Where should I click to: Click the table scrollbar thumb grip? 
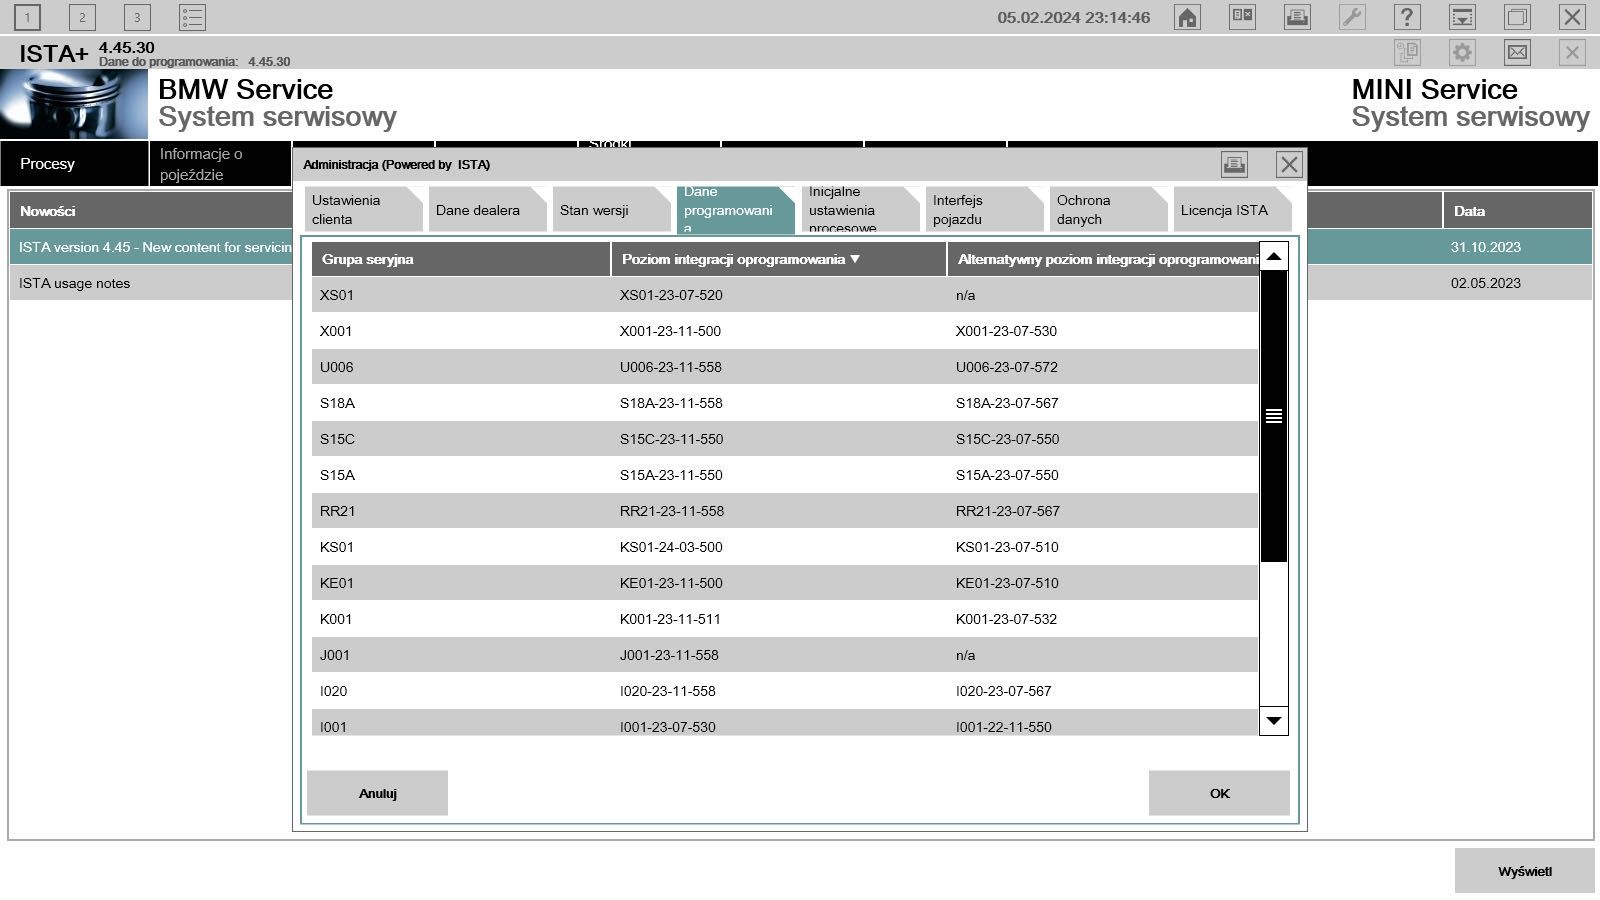click(x=1273, y=416)
